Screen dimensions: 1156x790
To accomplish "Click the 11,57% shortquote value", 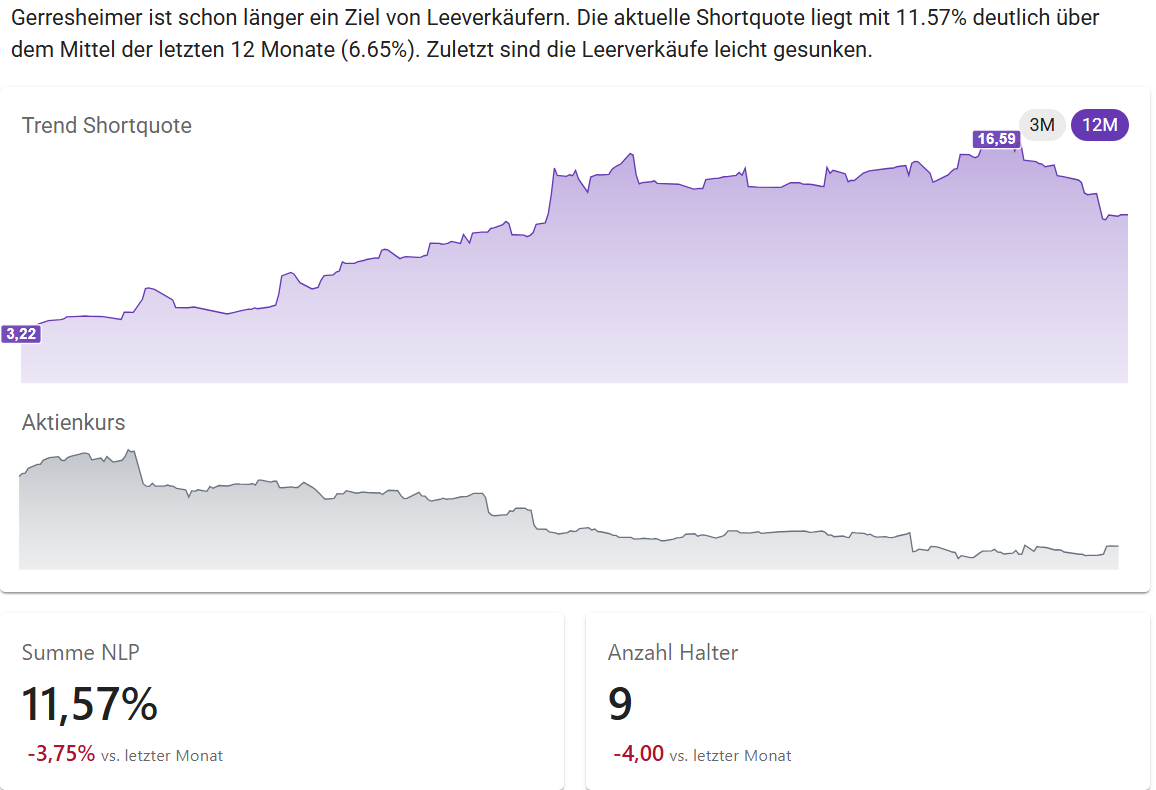I will pos(89,705).
